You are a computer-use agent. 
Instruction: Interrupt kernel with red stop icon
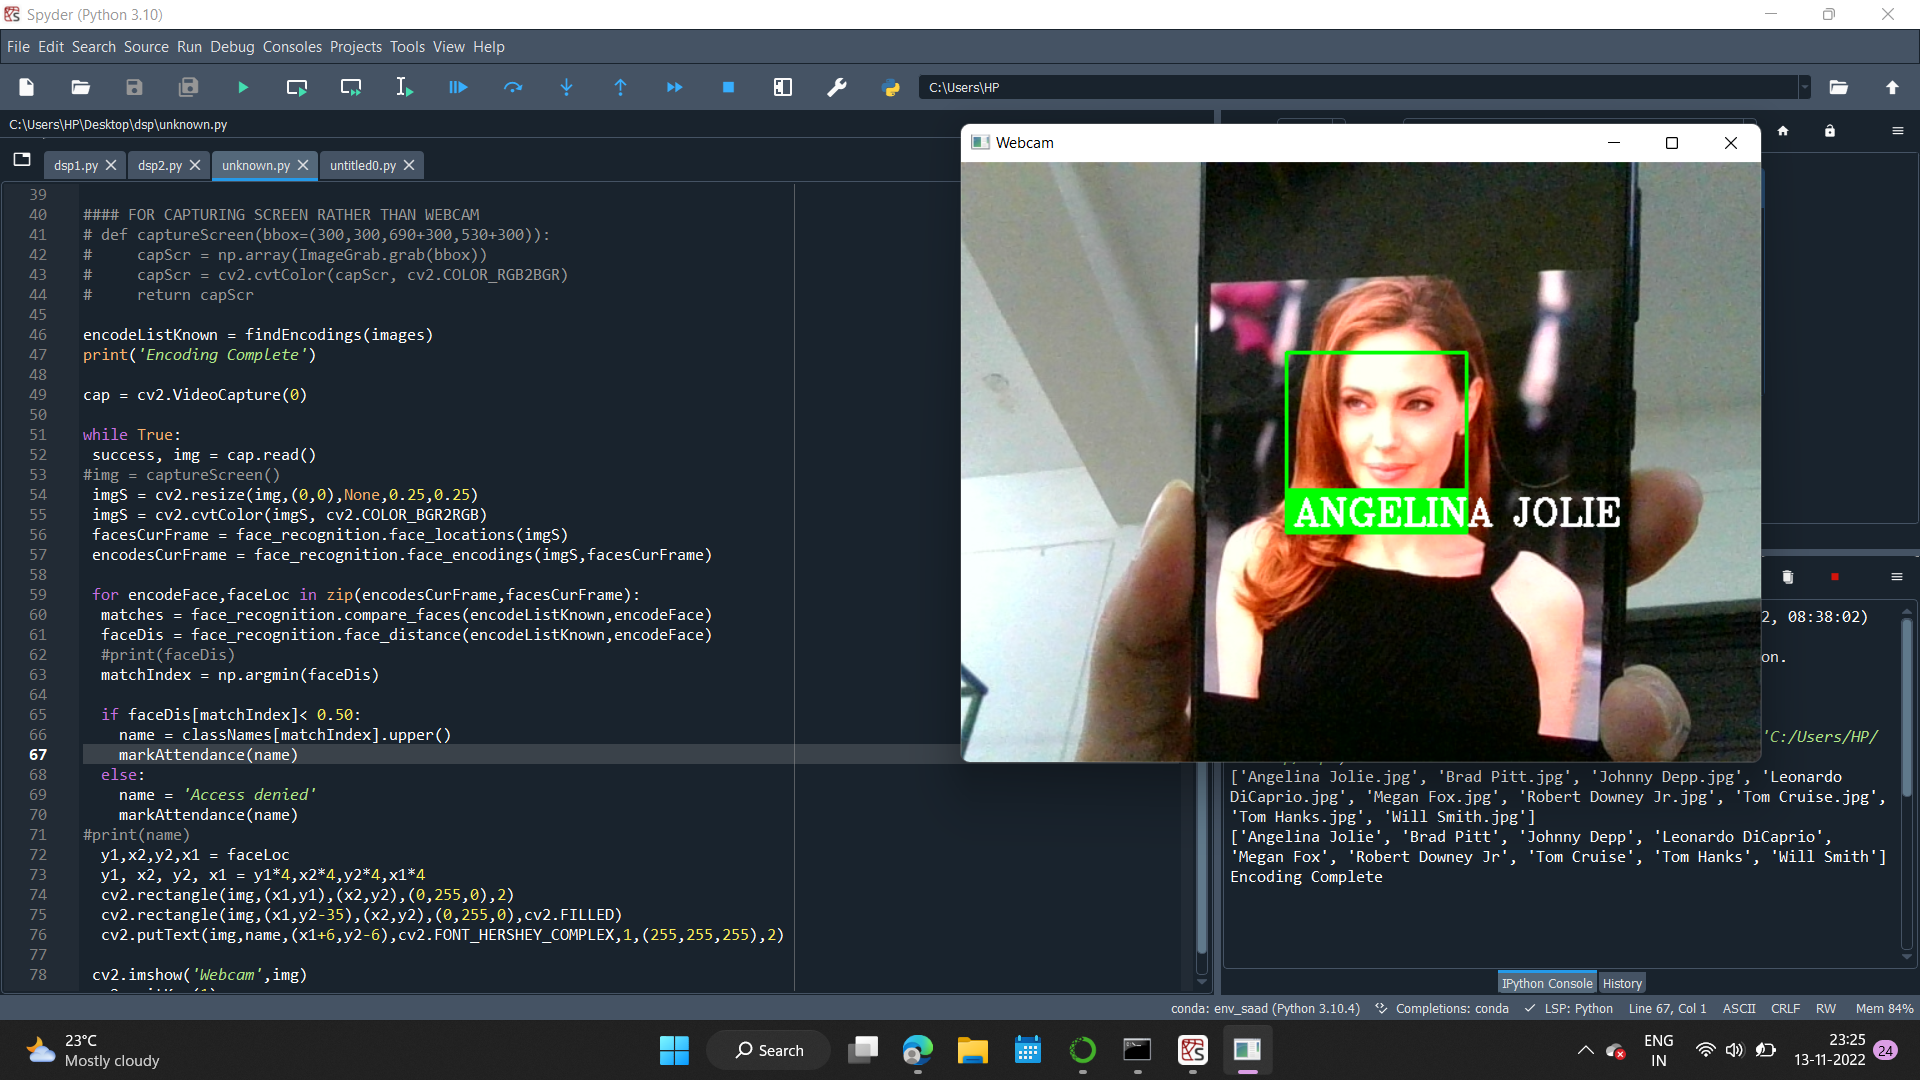pos(1835,577)
